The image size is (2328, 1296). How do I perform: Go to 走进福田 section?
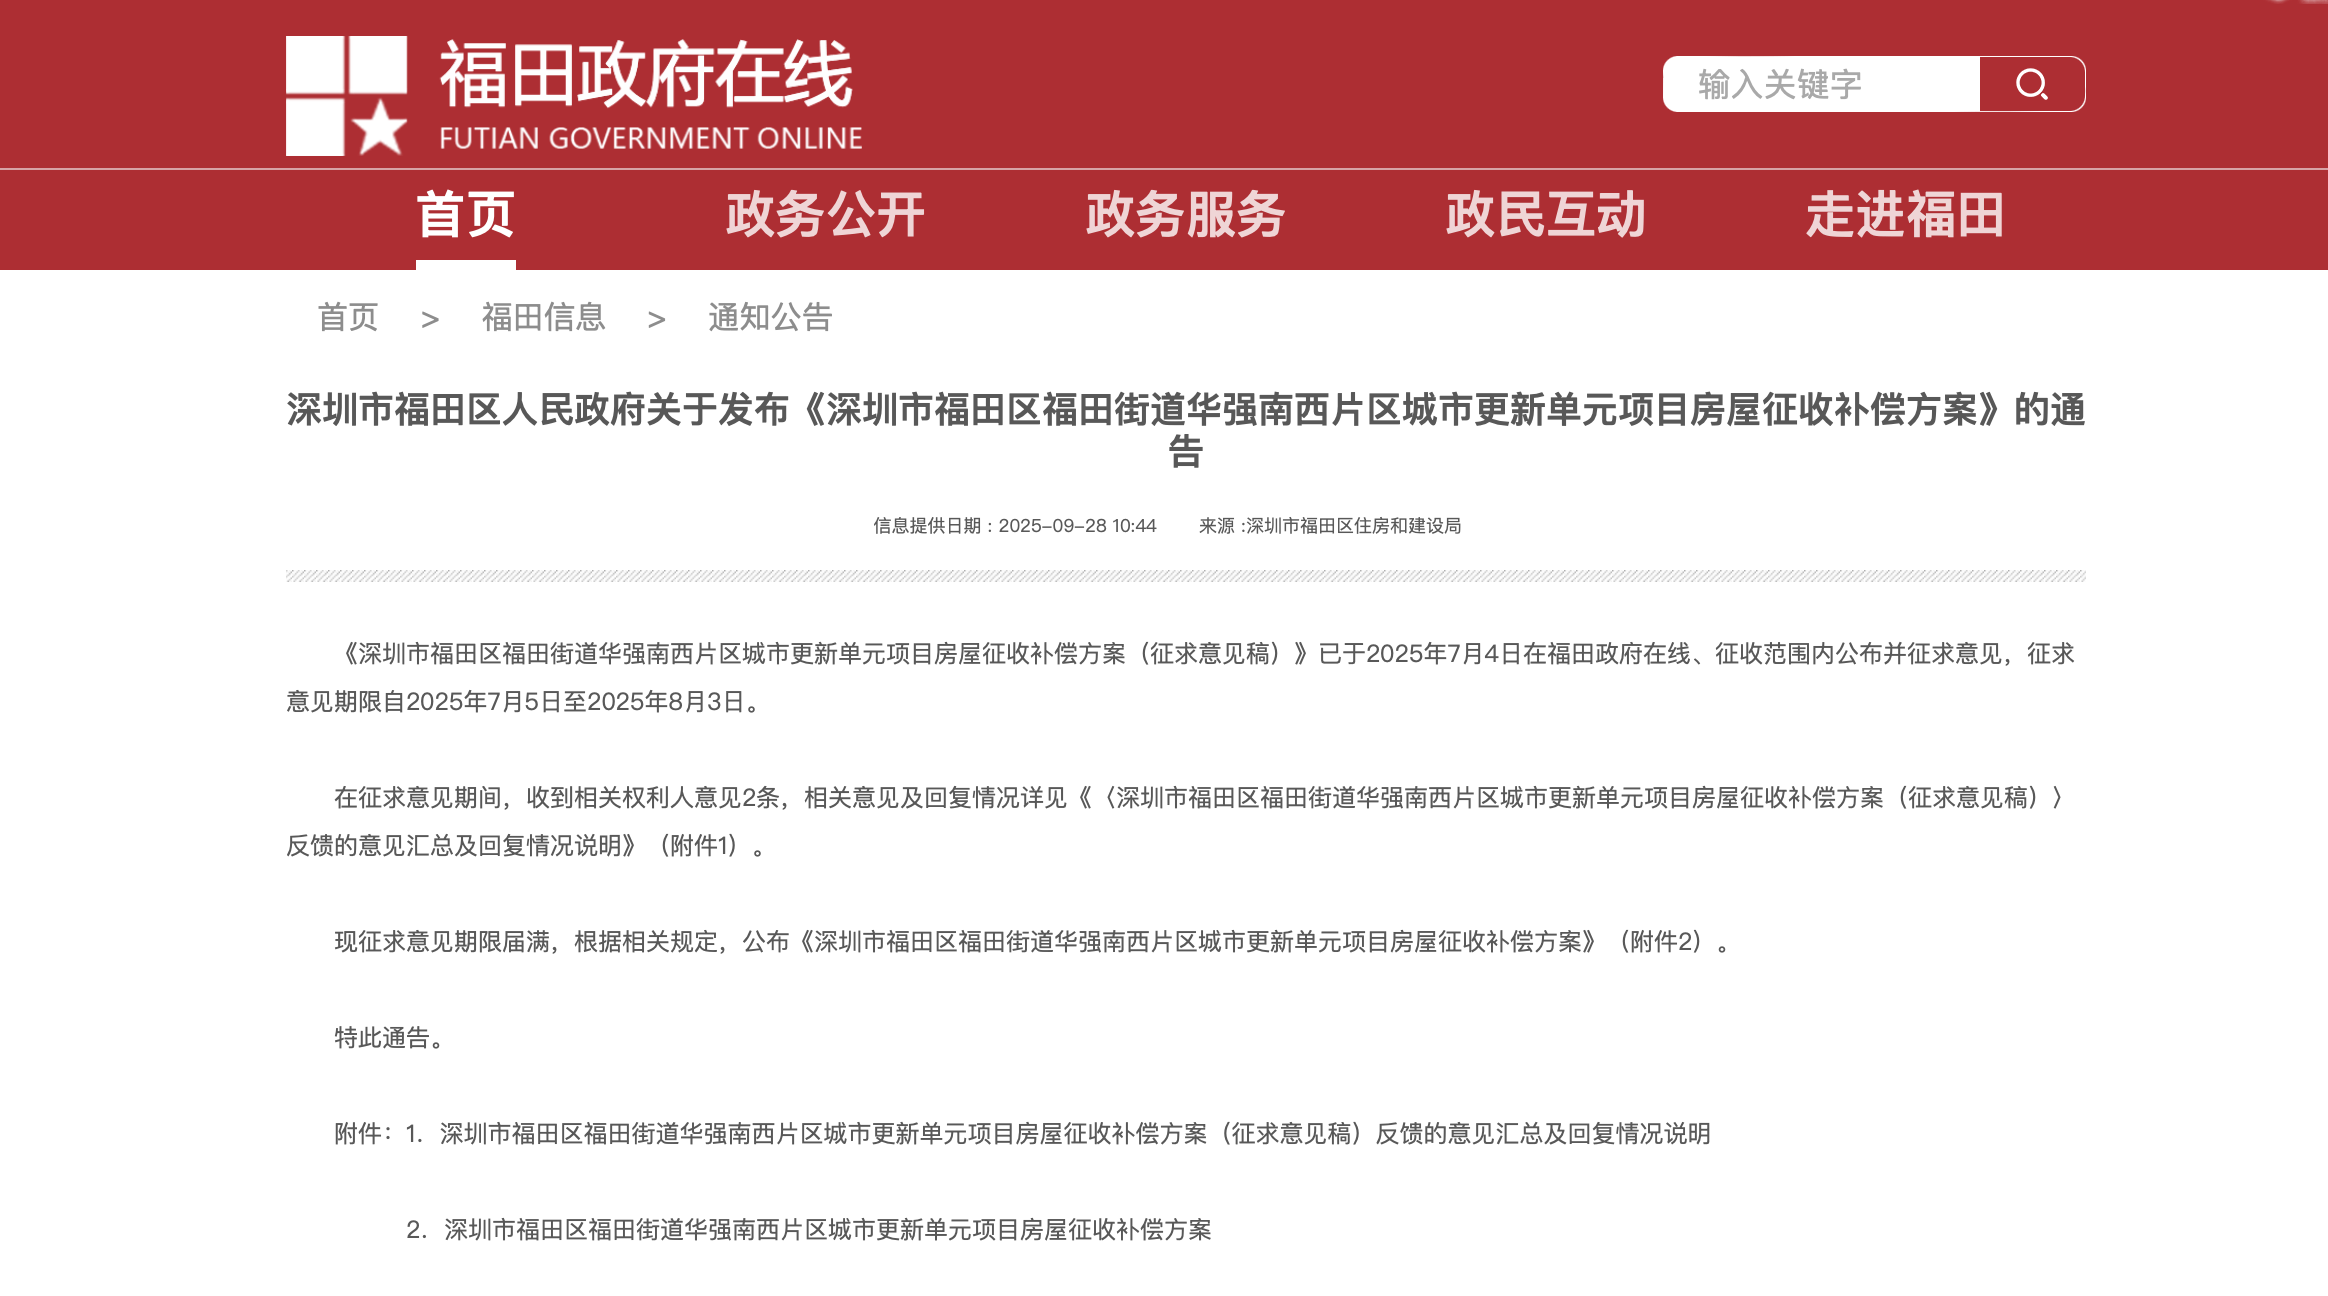click(1905, 216)
